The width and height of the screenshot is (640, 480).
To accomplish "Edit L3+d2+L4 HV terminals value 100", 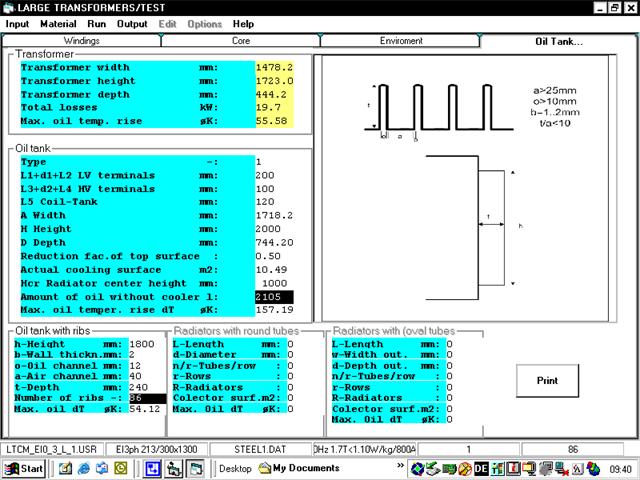I will pos(274,189).
